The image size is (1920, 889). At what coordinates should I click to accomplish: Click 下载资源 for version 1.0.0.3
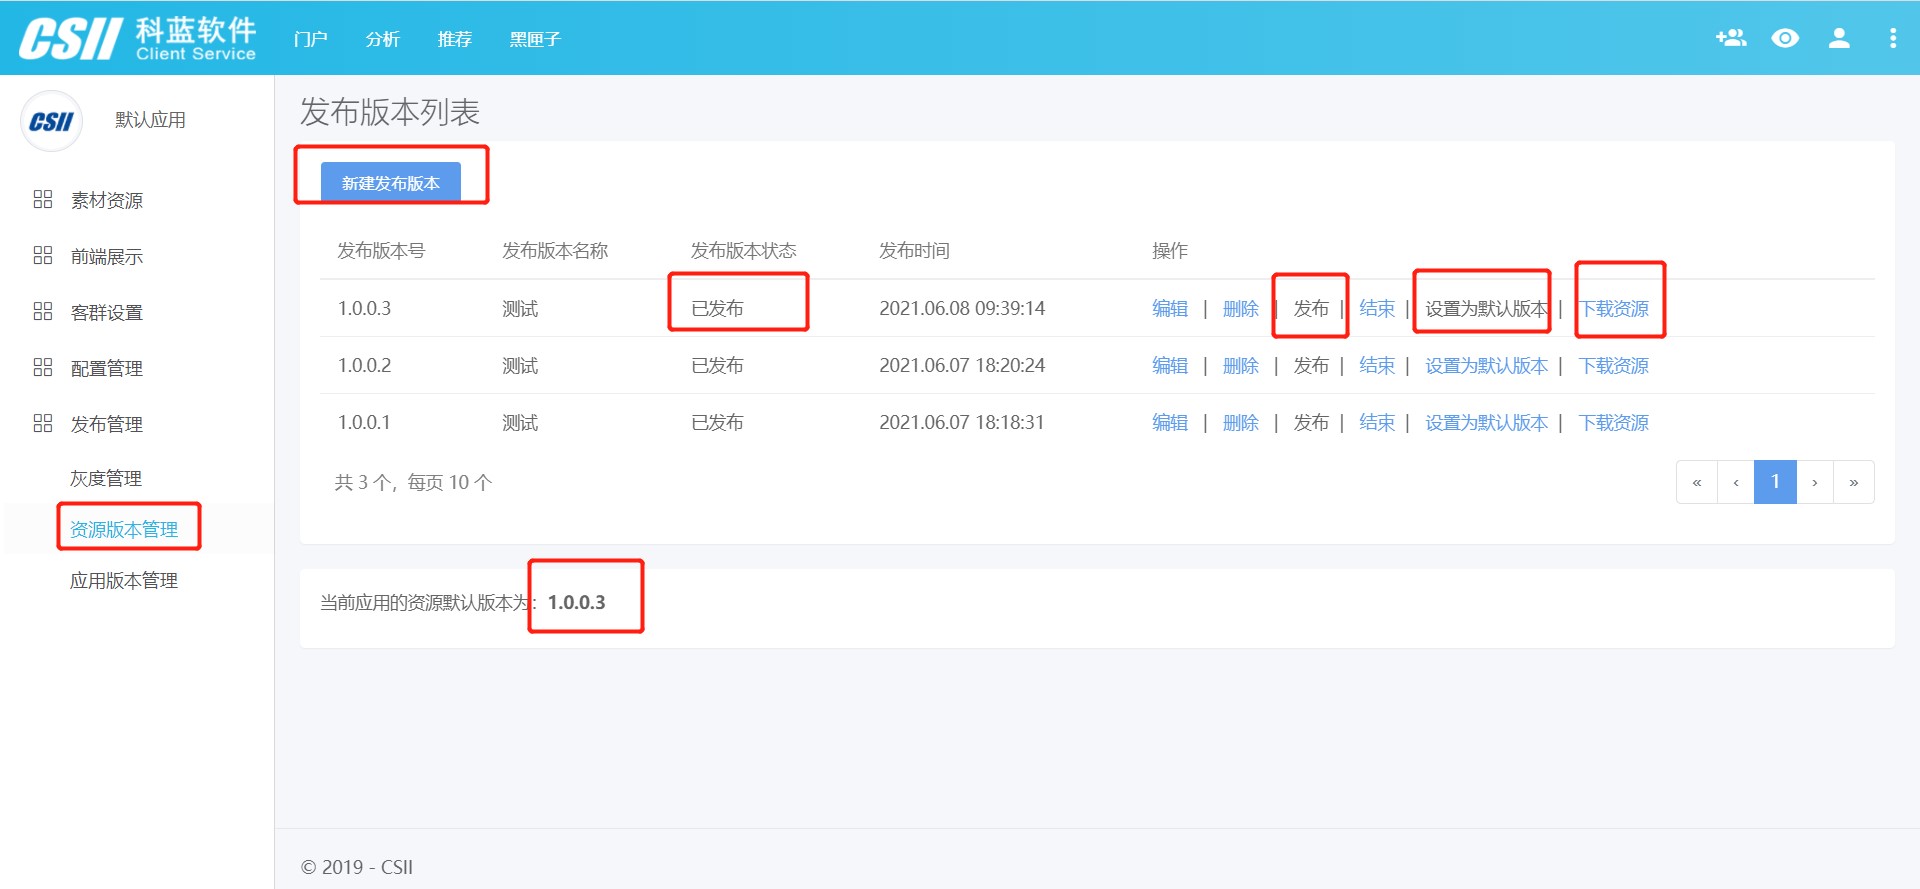(1614, 308)
